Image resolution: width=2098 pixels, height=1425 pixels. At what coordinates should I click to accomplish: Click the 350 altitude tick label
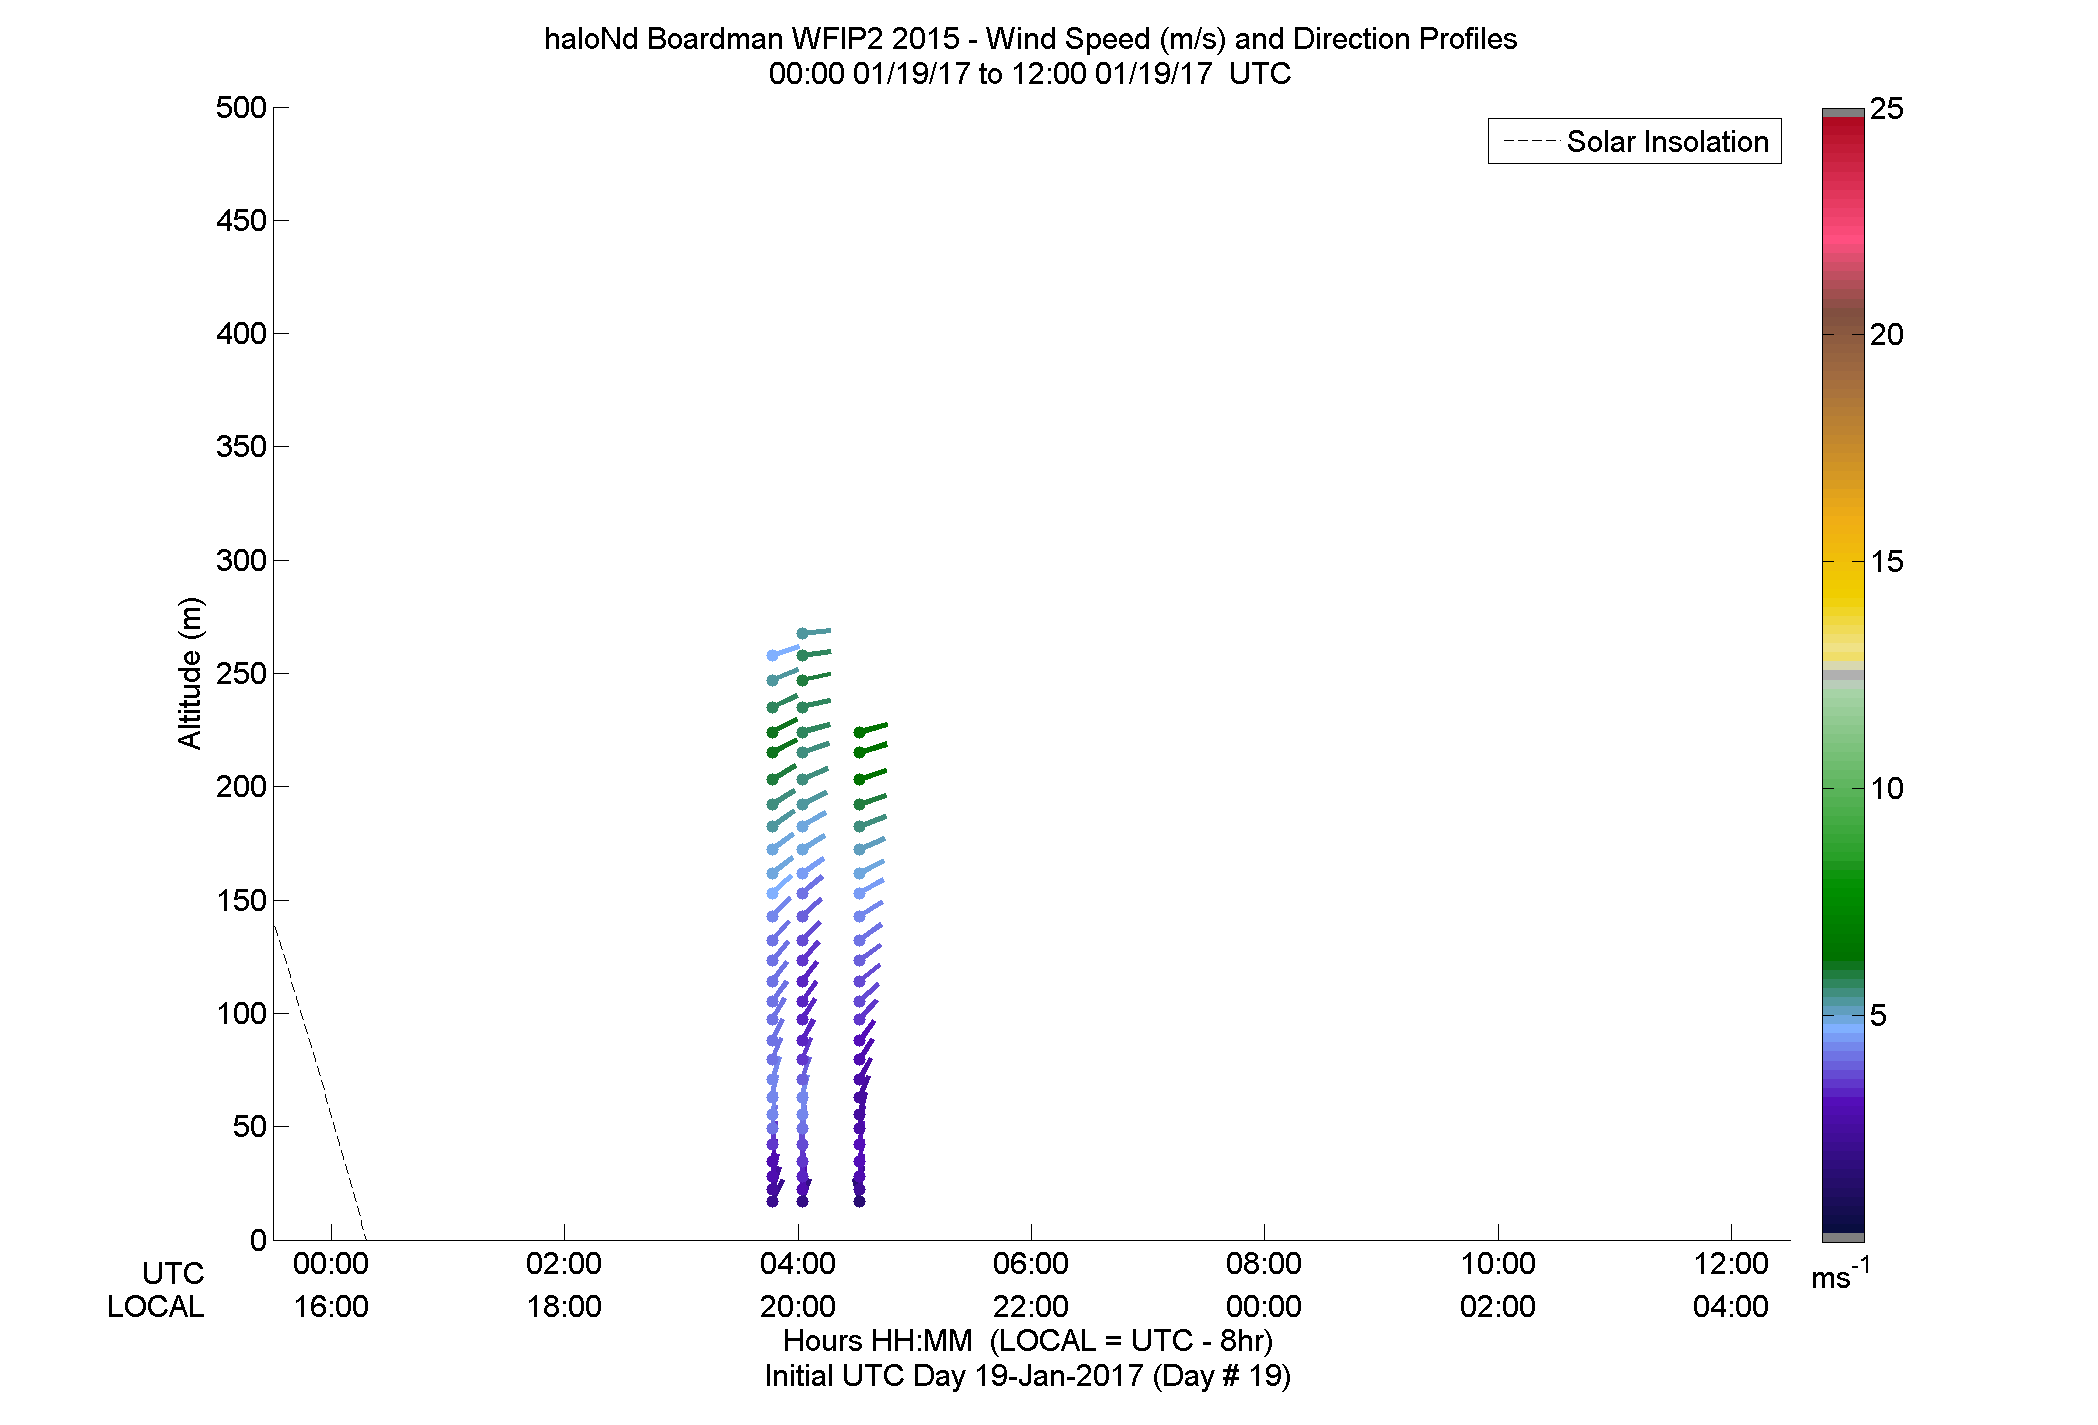(x=241, y=446)
